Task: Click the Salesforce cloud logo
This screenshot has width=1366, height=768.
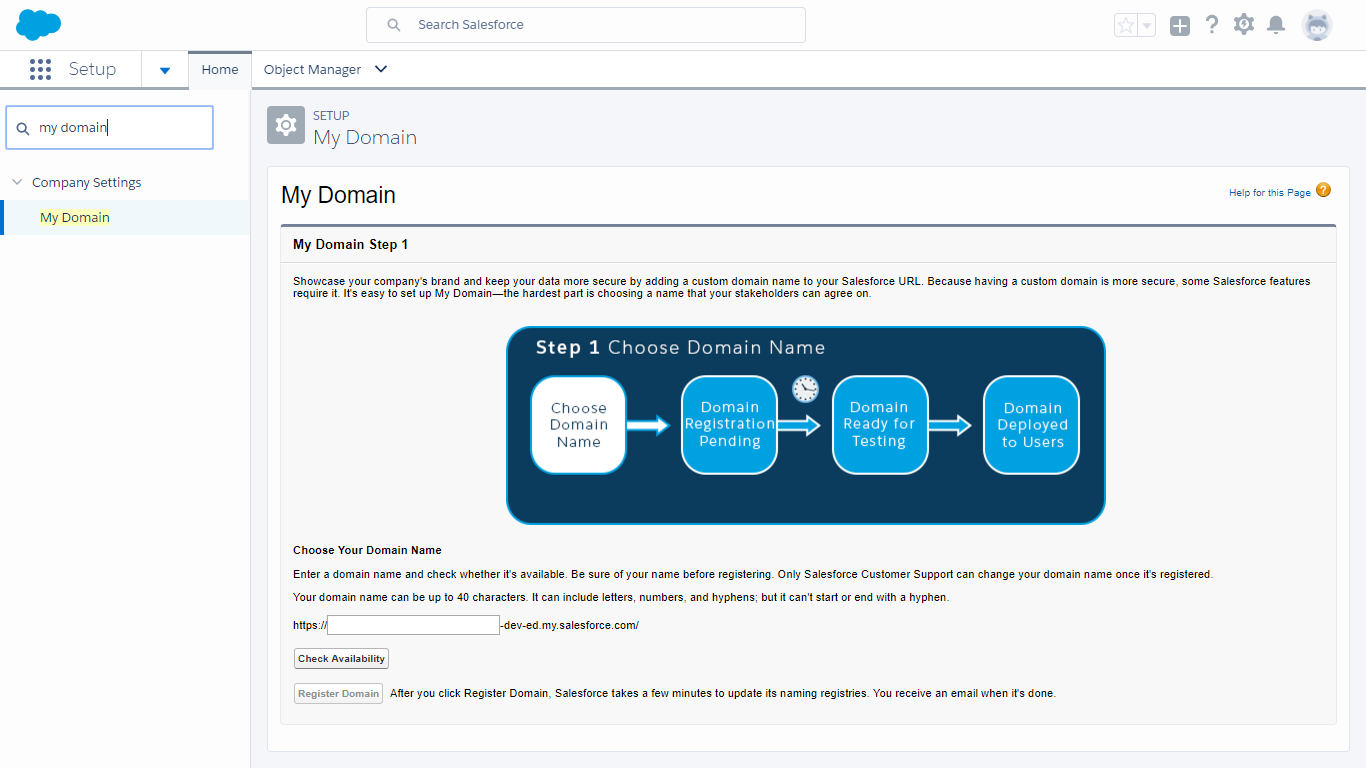Action: pyautogui.click(x=39, y=25)
